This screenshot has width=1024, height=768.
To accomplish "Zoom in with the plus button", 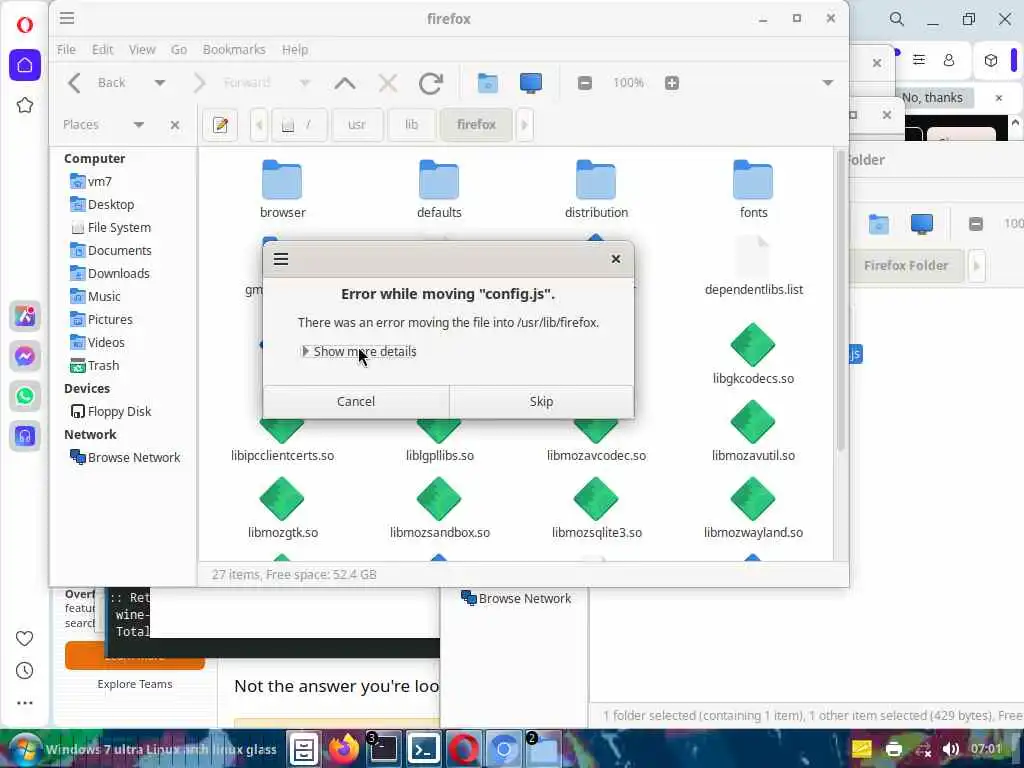I will tap(671, 83).
